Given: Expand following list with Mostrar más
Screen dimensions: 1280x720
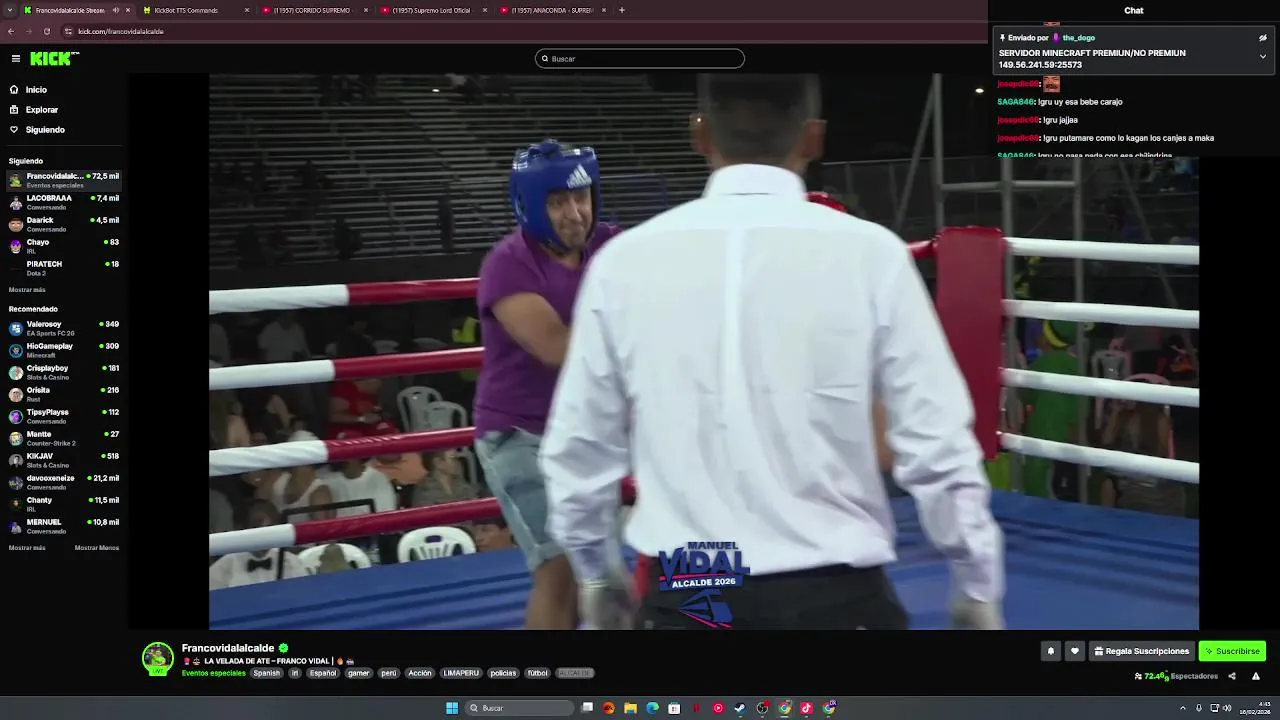Looking at the screenshot, I should click(x=27, y=290).
